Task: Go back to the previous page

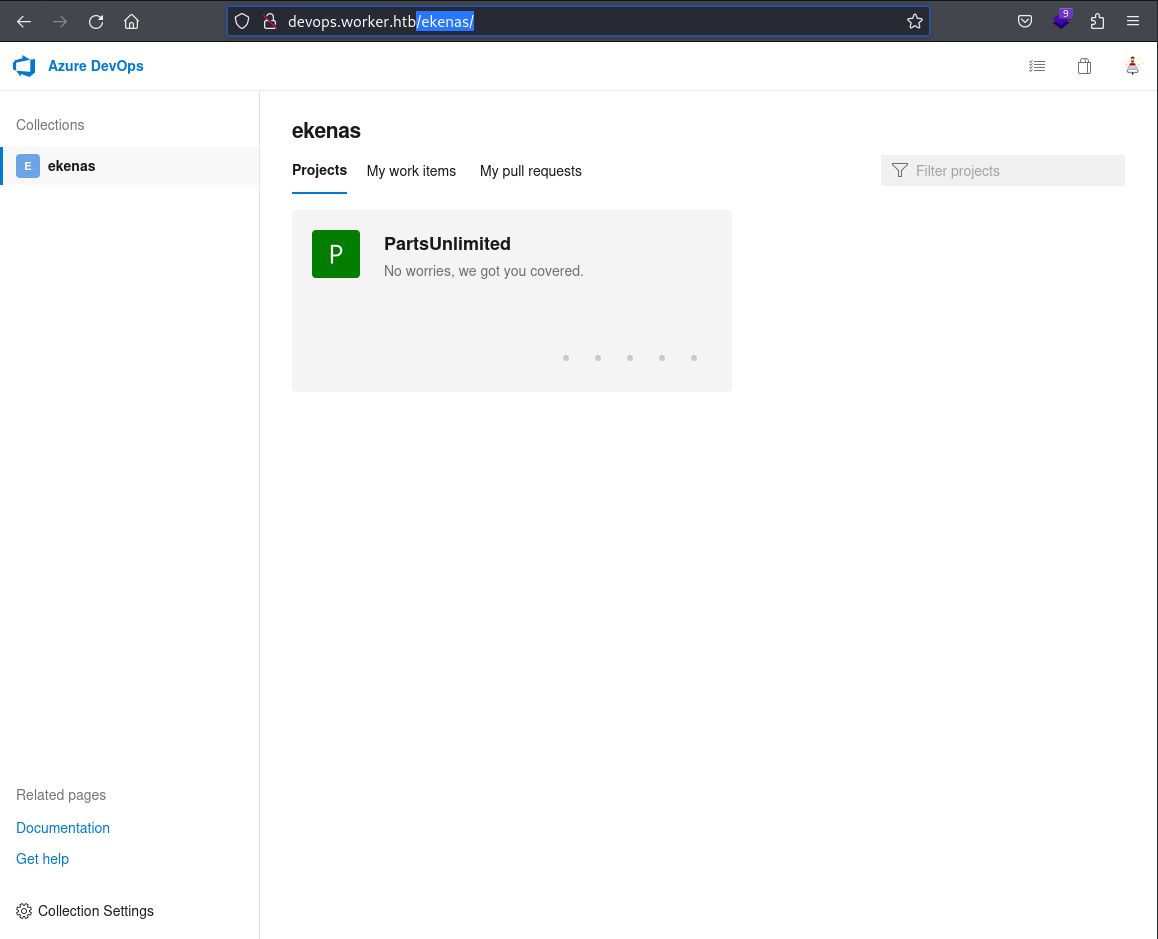Action: 24,21
